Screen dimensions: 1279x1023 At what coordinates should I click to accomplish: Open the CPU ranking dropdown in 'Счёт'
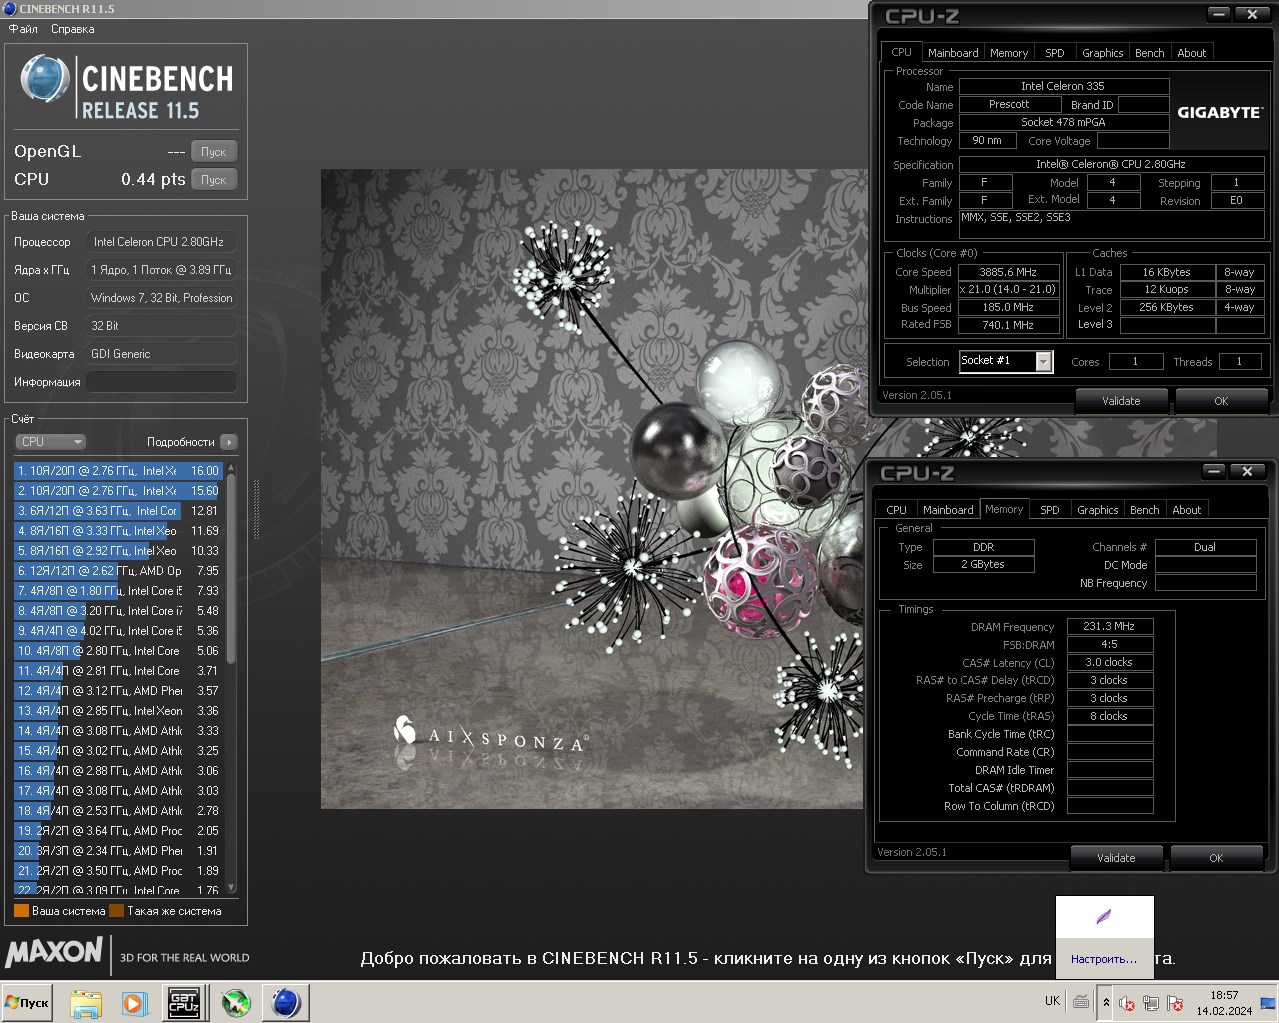click(x=50, y=442)
